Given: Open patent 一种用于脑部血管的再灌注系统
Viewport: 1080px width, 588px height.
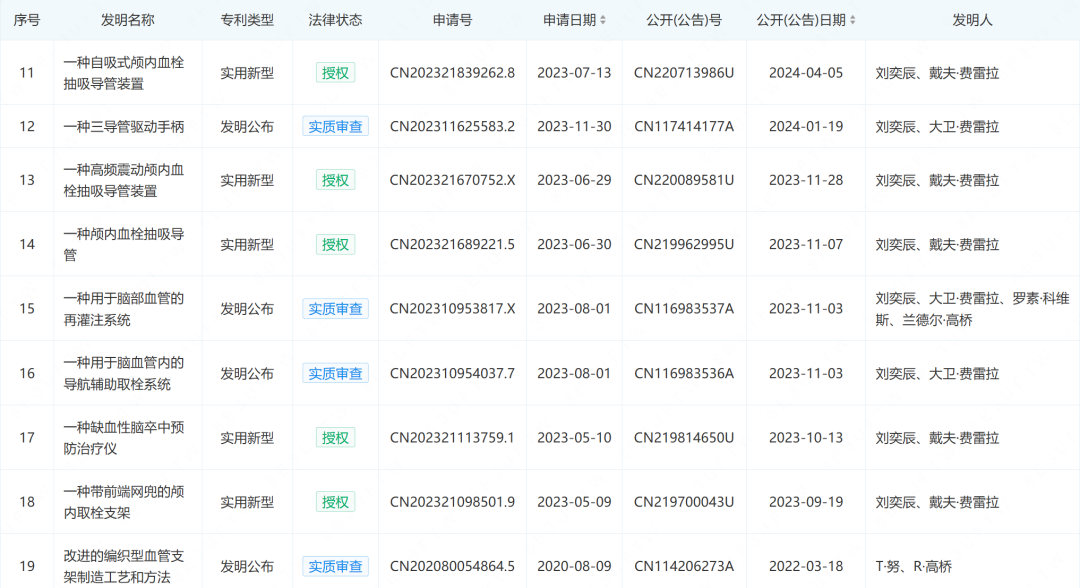Looking at the screenshot, I should click(x=124, y=309).
